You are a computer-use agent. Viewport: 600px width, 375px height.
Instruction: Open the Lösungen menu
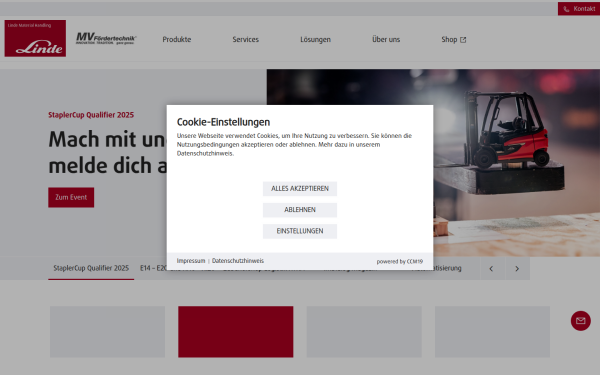pyautogui.click(x=315, y=39)
